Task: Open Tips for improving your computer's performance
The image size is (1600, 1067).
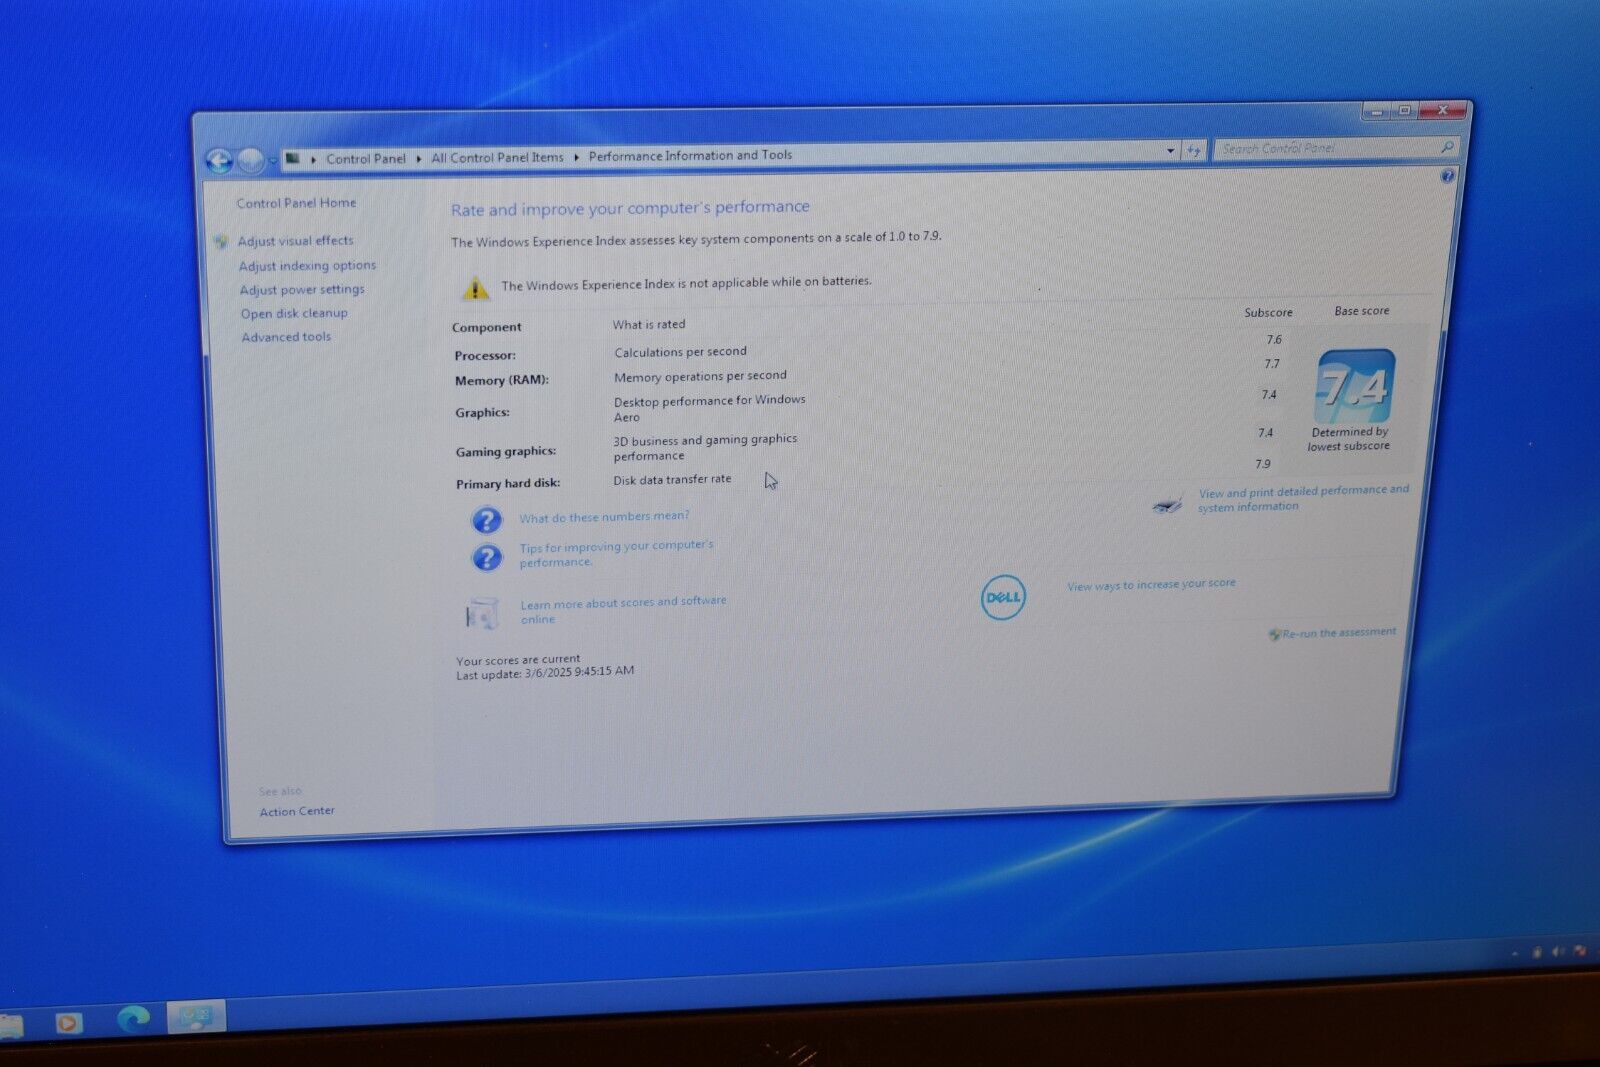Action: 616,554
